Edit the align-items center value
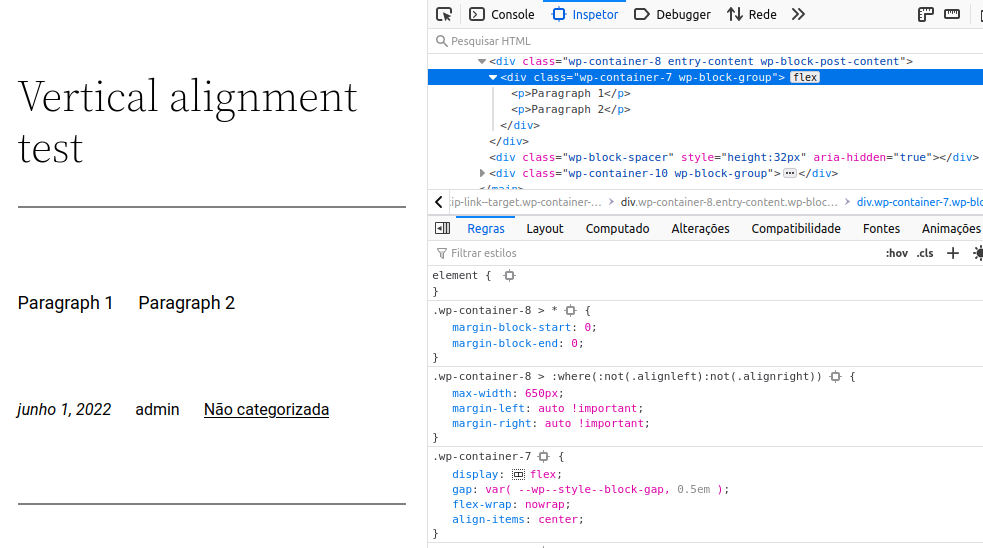983x548 pixels. tap(557, 520)
